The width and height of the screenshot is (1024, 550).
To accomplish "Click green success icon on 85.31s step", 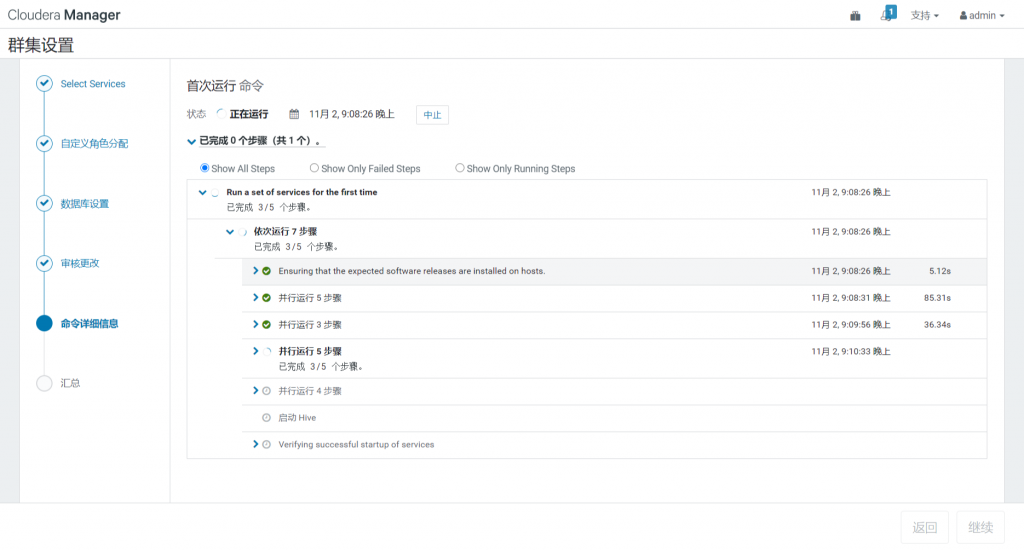I will click(266, 298).
